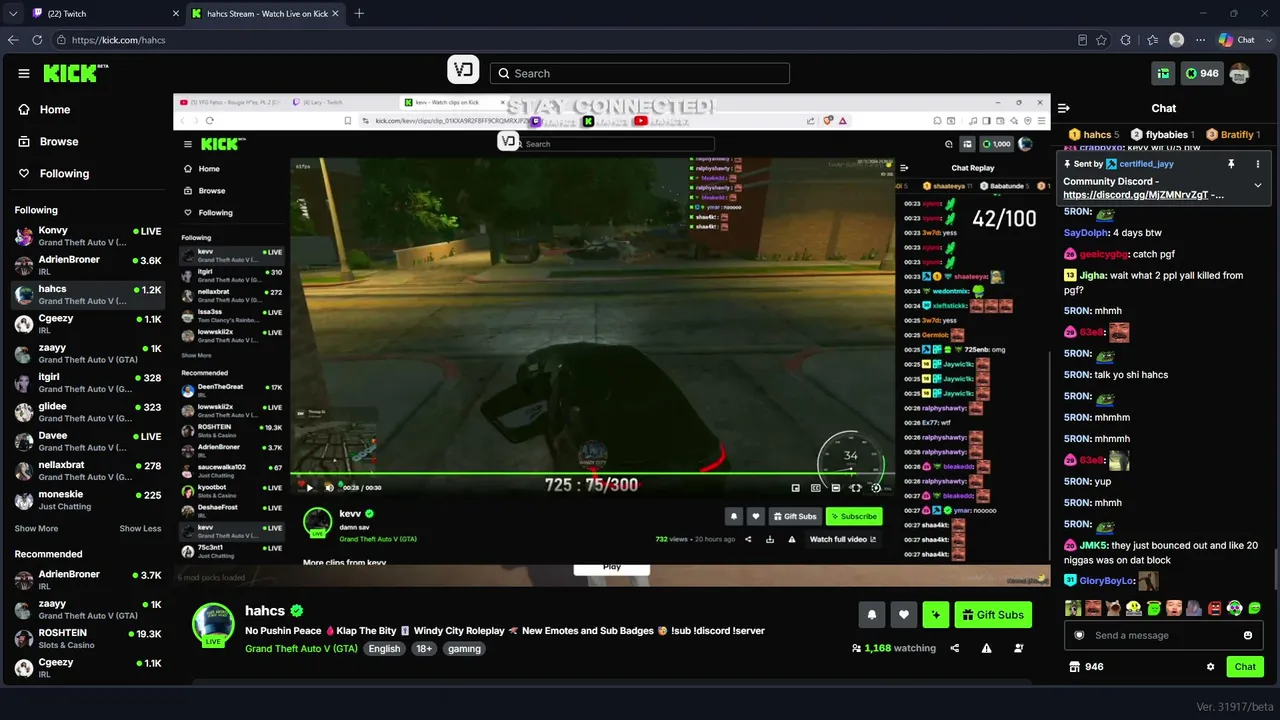Screen dimensions: 1280x720
Task: Click the KICK logo
Action: coord(75,73)
